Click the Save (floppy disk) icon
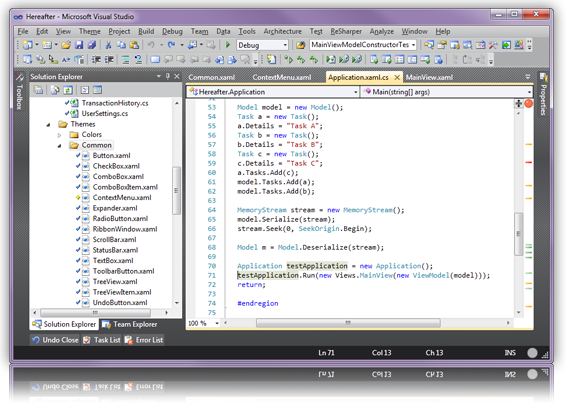 coord(79,45)
